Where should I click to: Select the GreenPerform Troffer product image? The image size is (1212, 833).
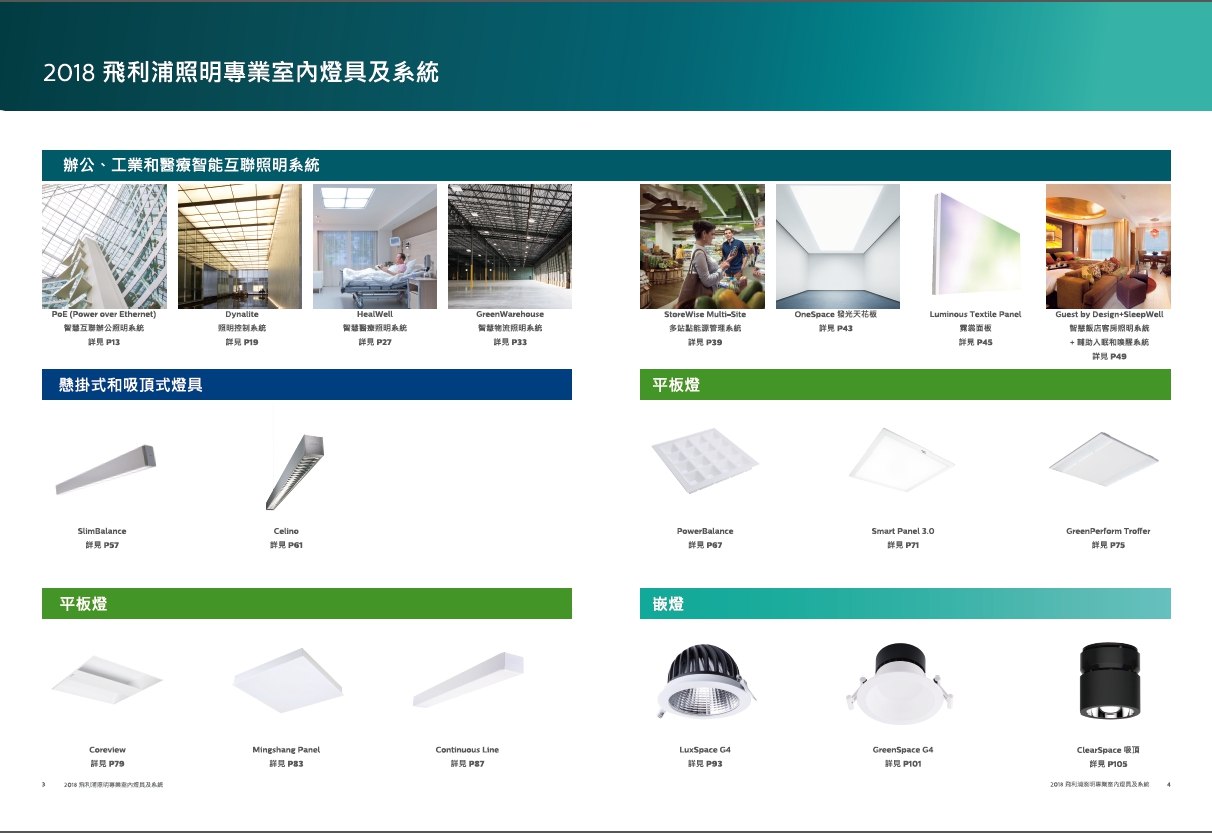tap(1103, 459)
